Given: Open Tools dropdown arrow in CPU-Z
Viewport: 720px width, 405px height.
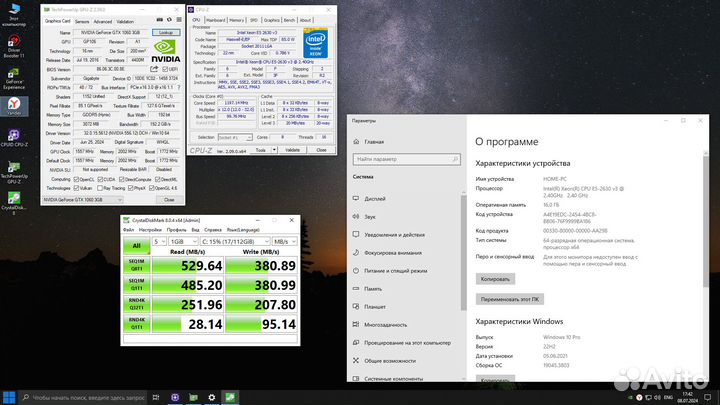Looking at the screenshot, I should (274, 150).
